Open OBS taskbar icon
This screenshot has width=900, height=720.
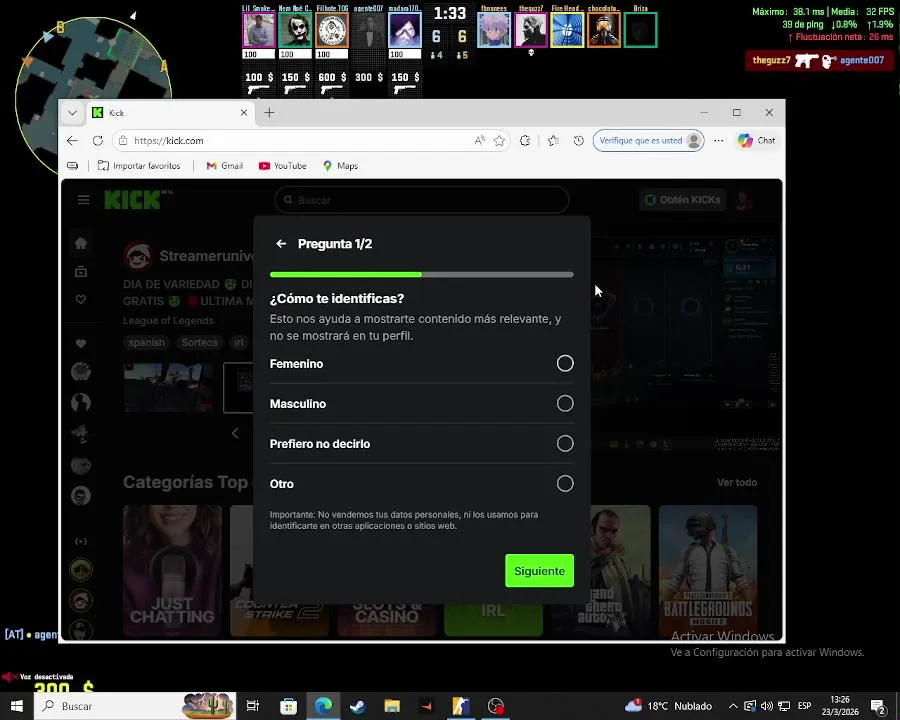point(496,706)
